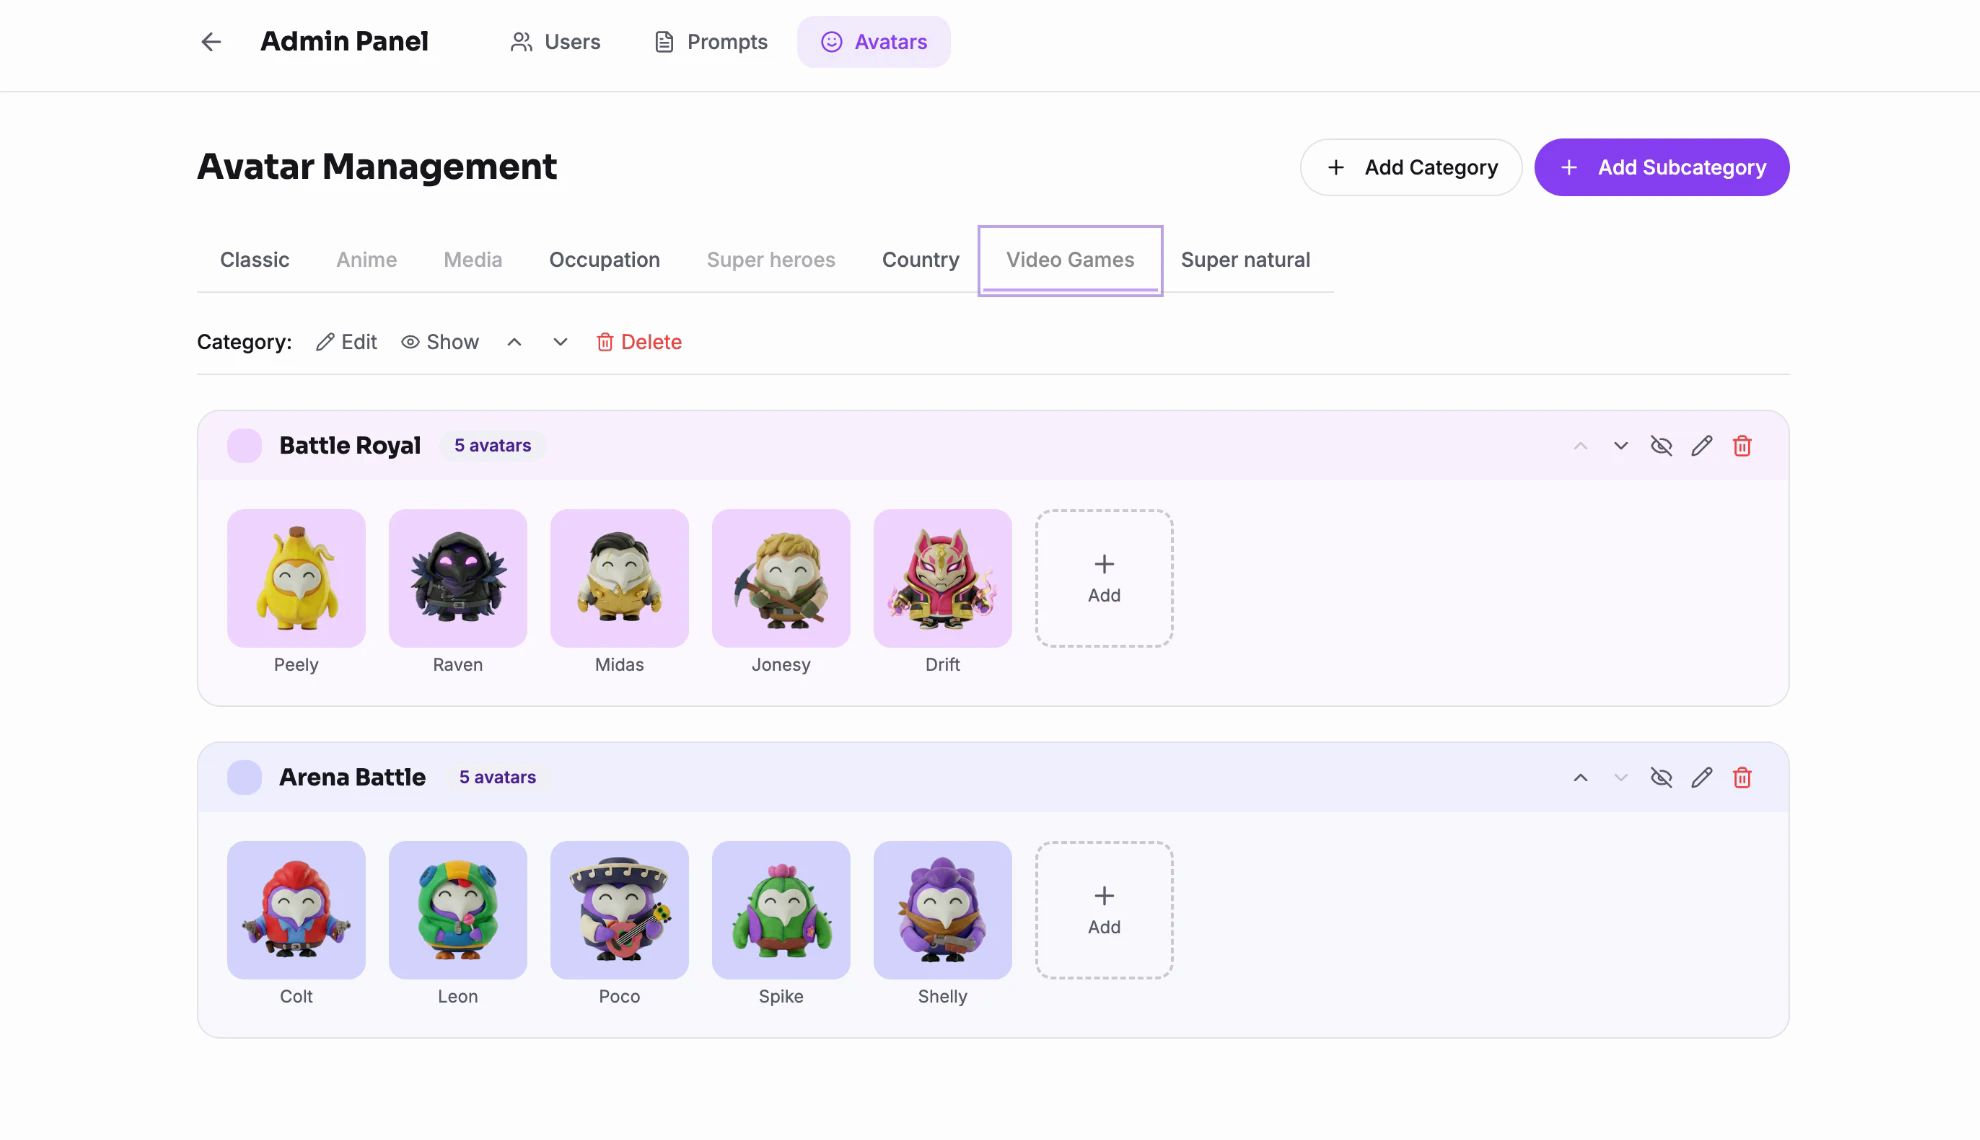Open the Shelly avatar
The width and height of the screenshot is (1980, 1140).
click(943, 910)
